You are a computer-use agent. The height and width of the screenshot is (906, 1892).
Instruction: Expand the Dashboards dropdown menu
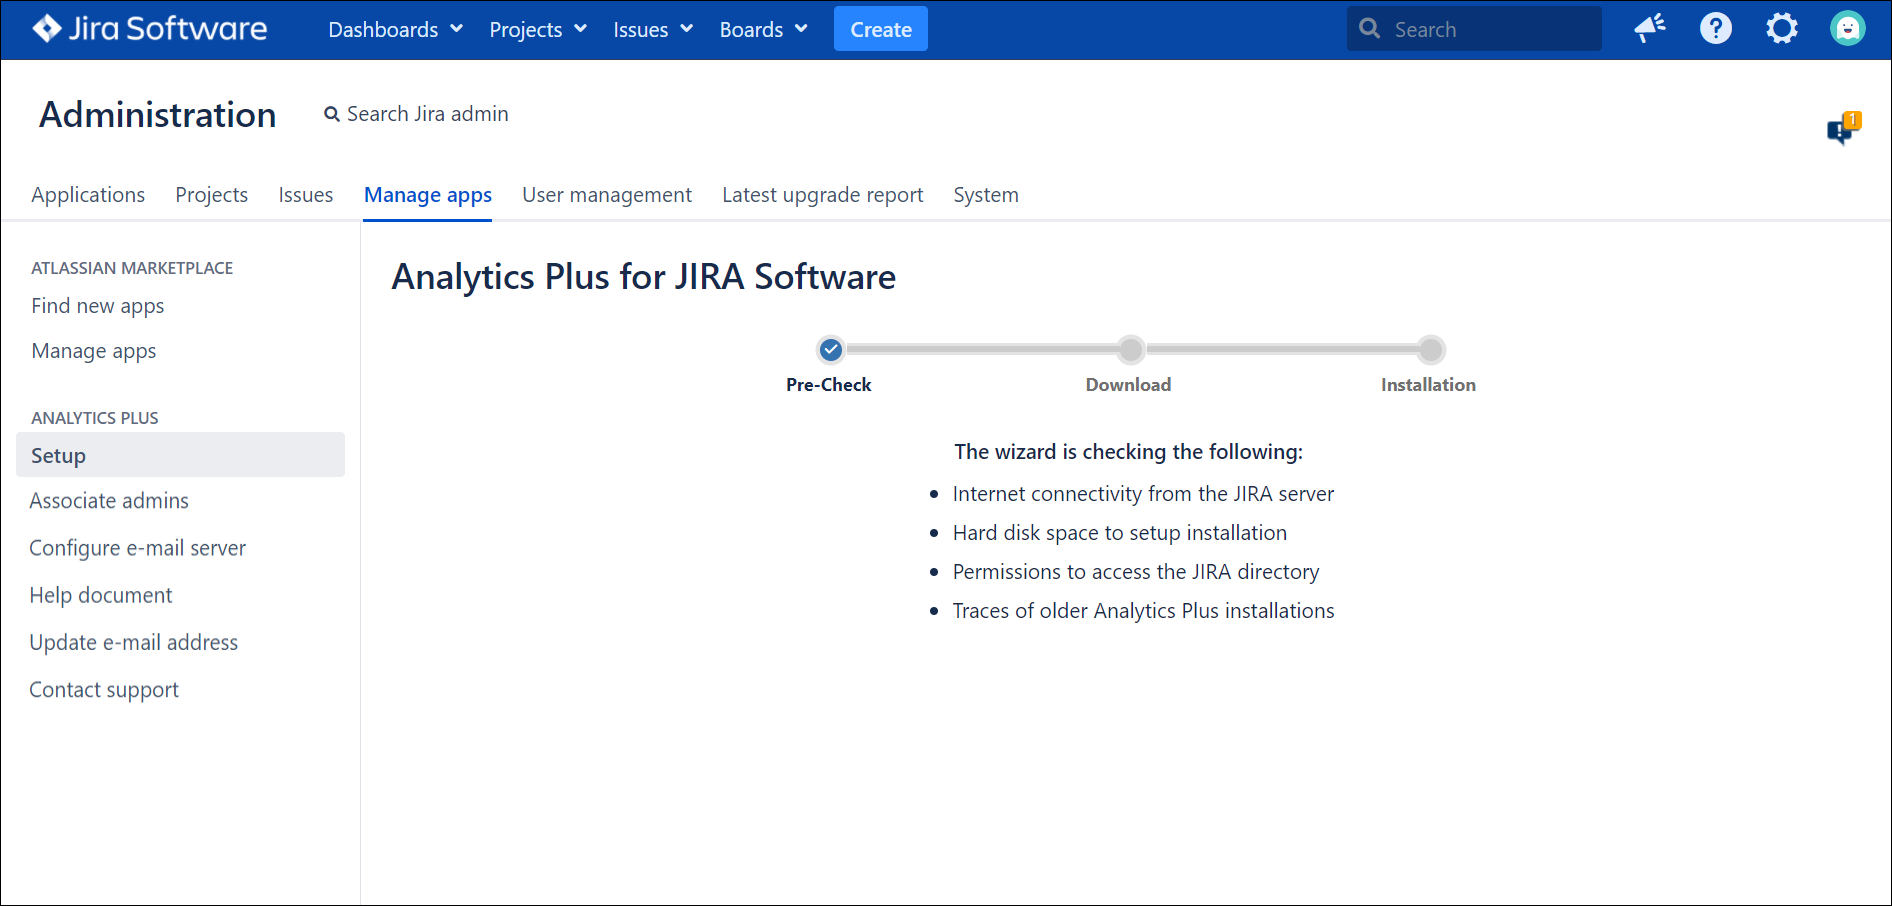click(395, 30)
